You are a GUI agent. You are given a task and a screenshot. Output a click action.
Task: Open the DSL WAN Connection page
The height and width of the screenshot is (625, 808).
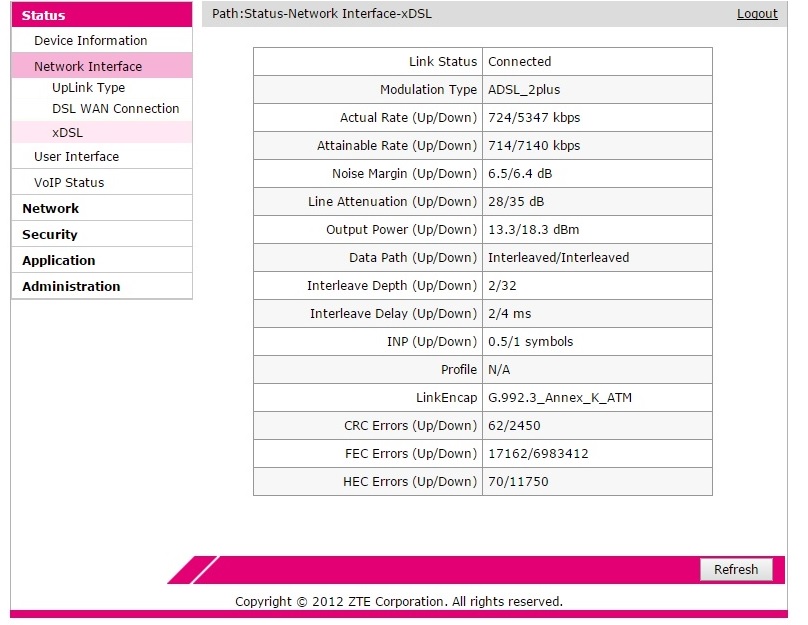pos(115,109)
